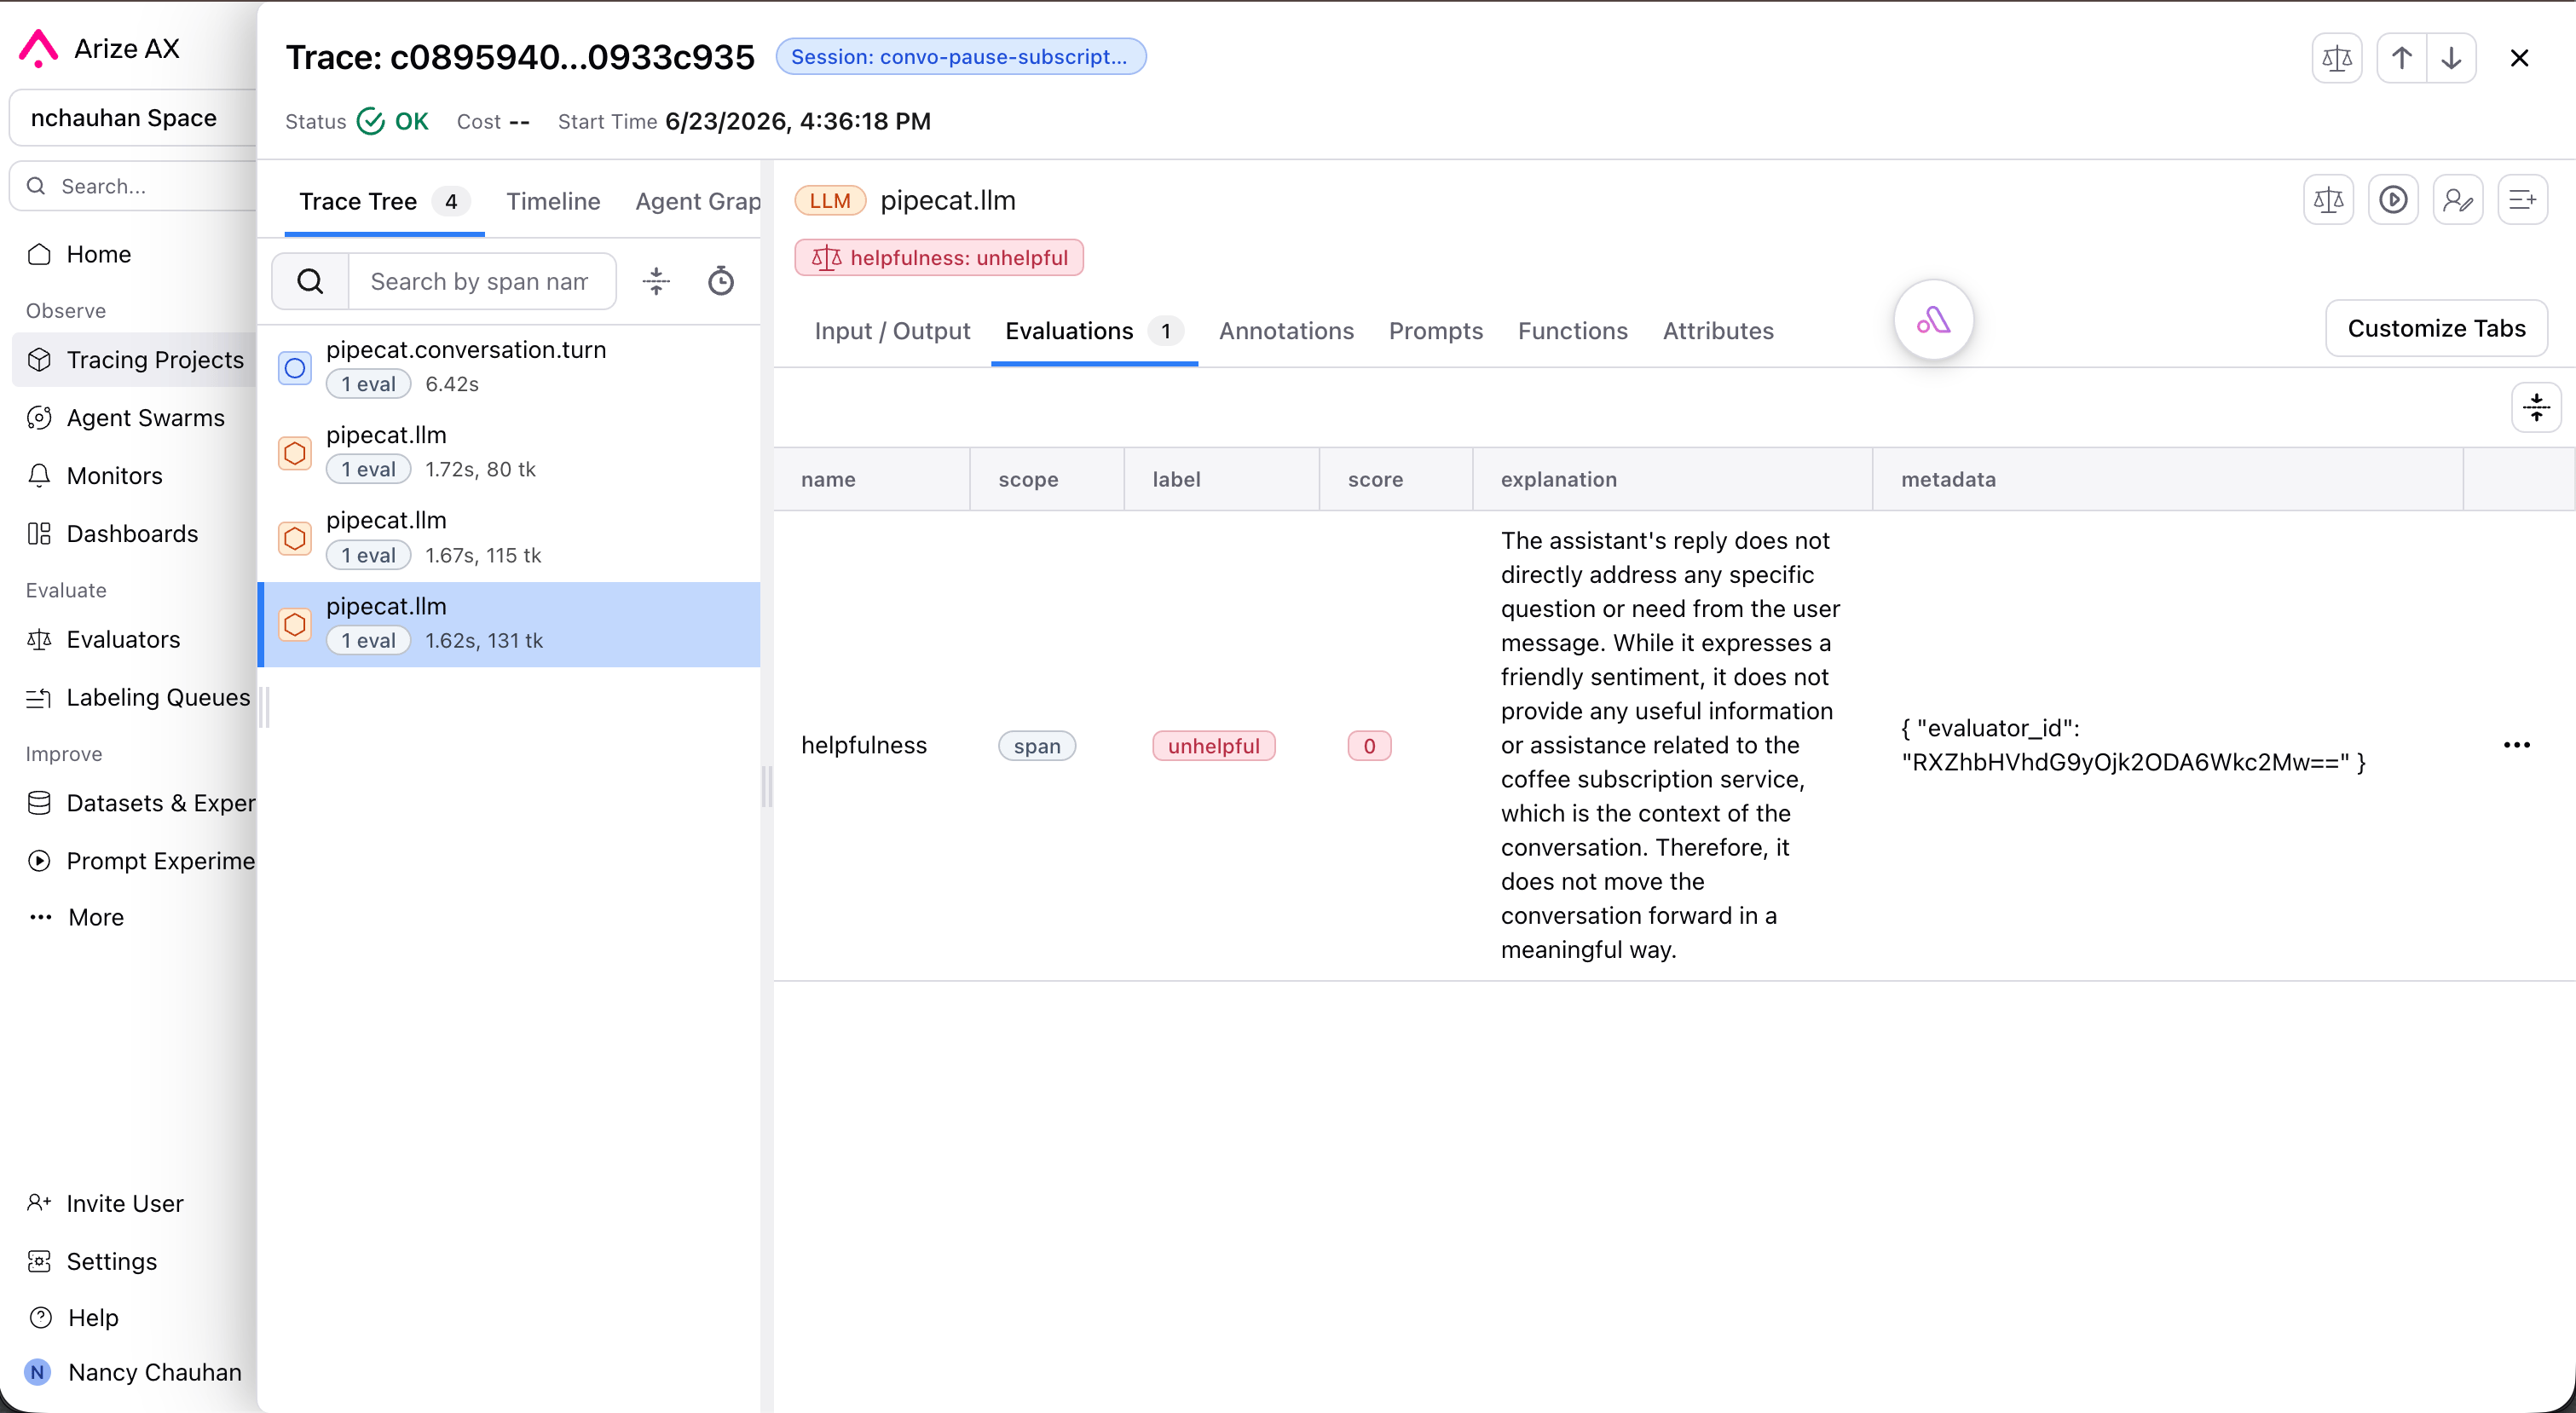Select the Trace Tree tab
2576x1413 pixels.
tap(384, 201)
